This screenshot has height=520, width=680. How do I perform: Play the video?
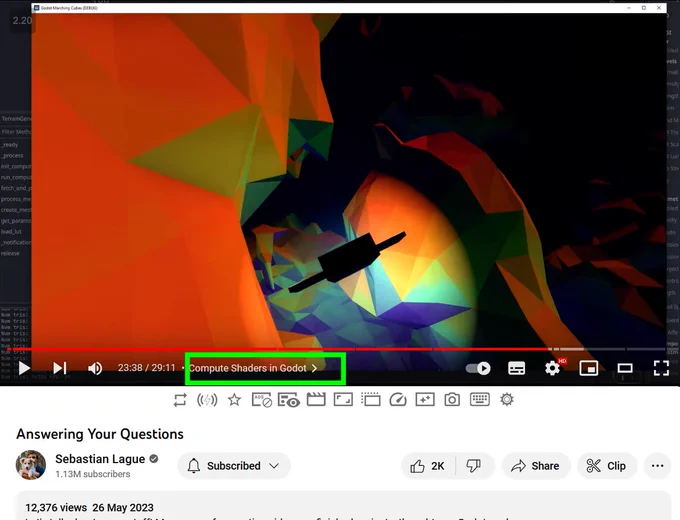24,368
